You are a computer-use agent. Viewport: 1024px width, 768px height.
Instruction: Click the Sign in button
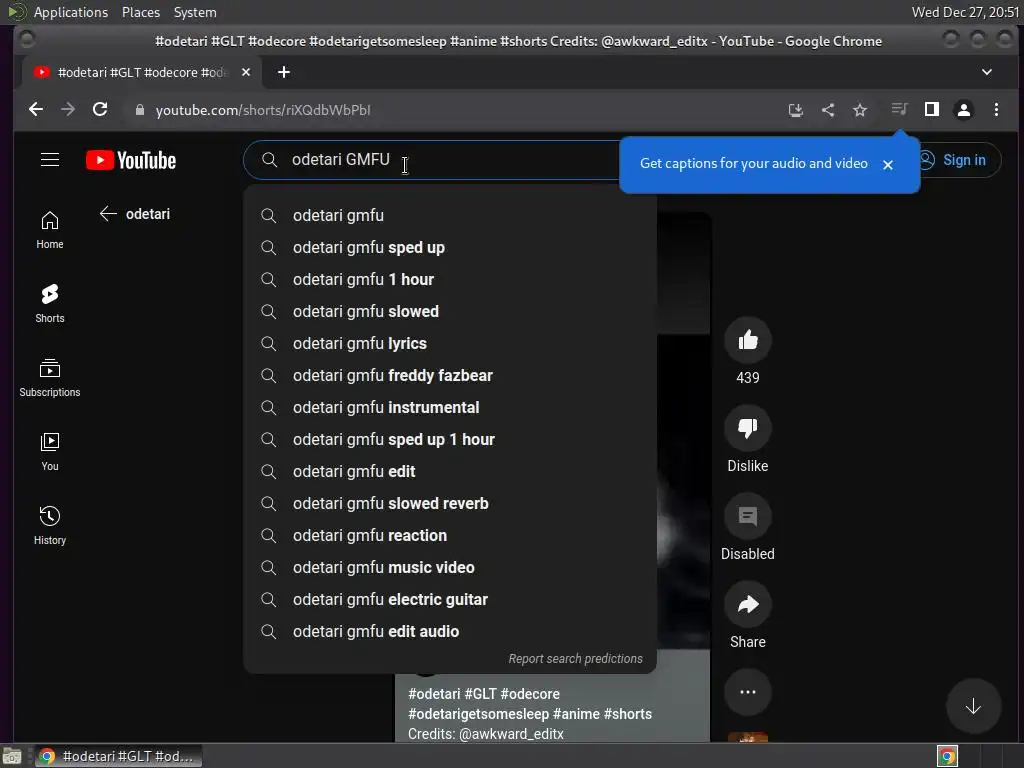(x=955, y=160)
